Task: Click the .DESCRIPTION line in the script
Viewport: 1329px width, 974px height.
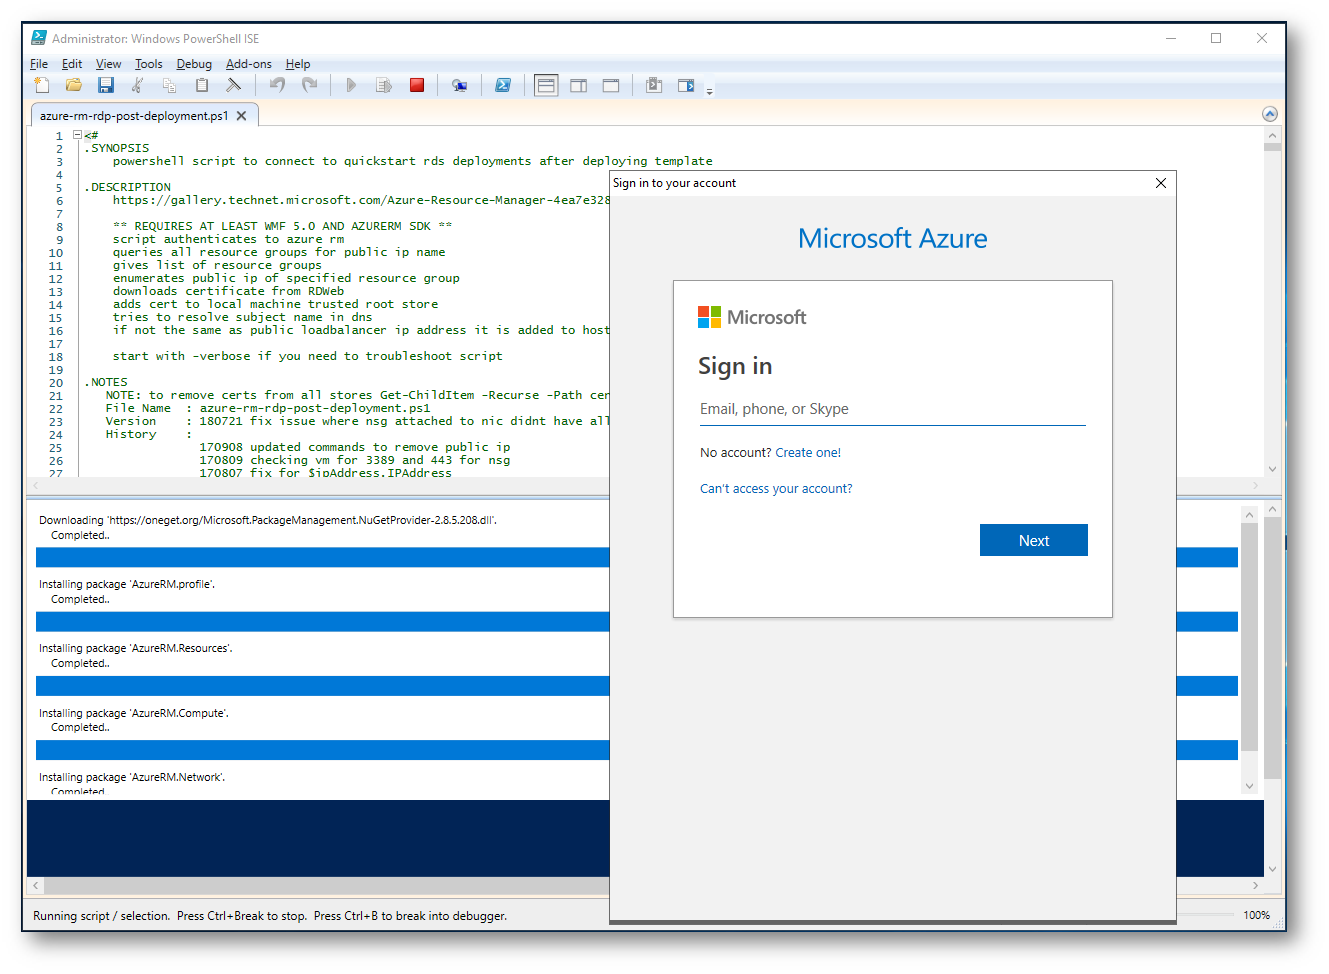Action: click(128, 187)
